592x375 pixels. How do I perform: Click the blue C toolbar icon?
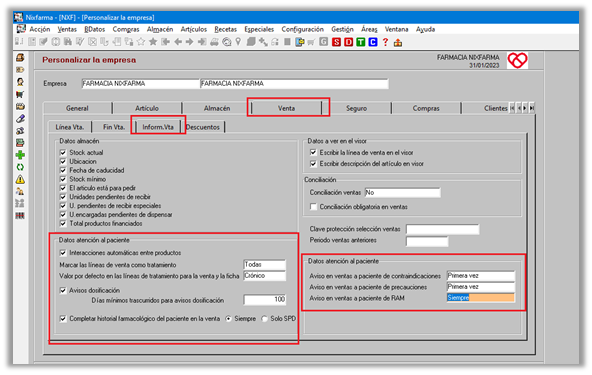click(373, 42)
